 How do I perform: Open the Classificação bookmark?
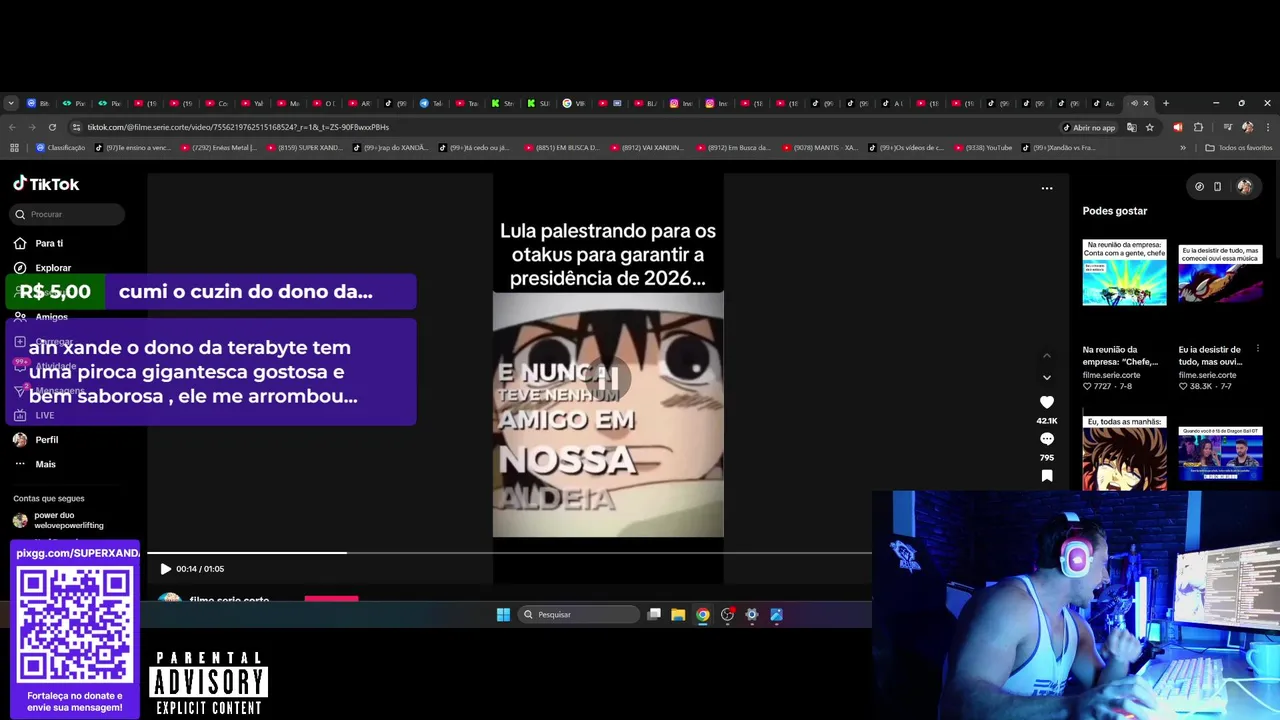pos(61,148)
